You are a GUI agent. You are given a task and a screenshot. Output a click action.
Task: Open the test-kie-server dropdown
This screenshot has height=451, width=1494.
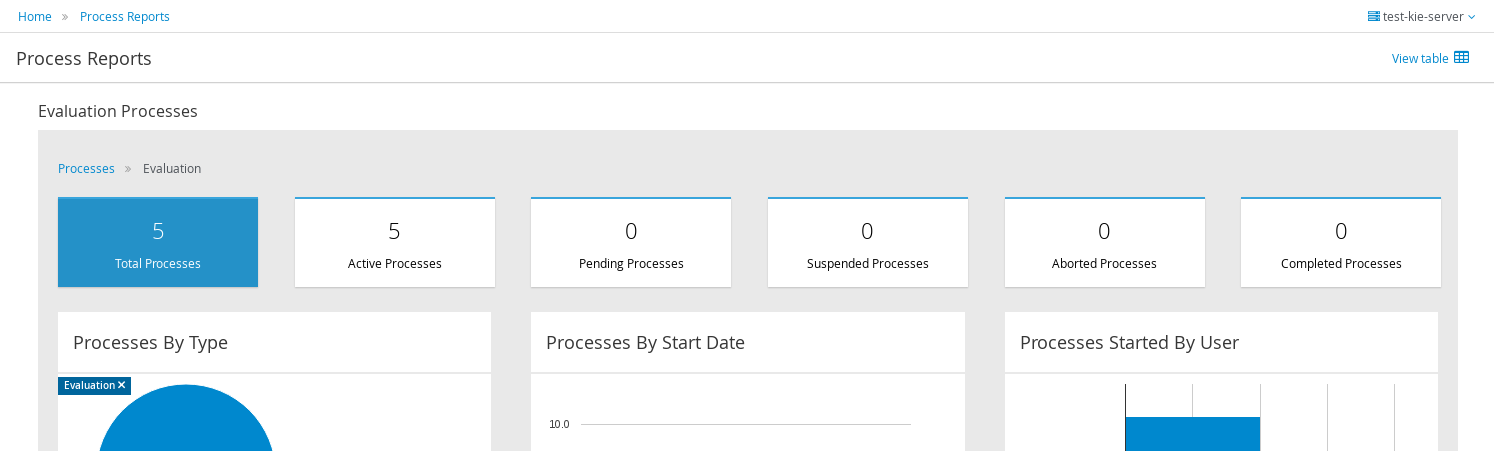pyautogui.click(x=1428, y=16)
